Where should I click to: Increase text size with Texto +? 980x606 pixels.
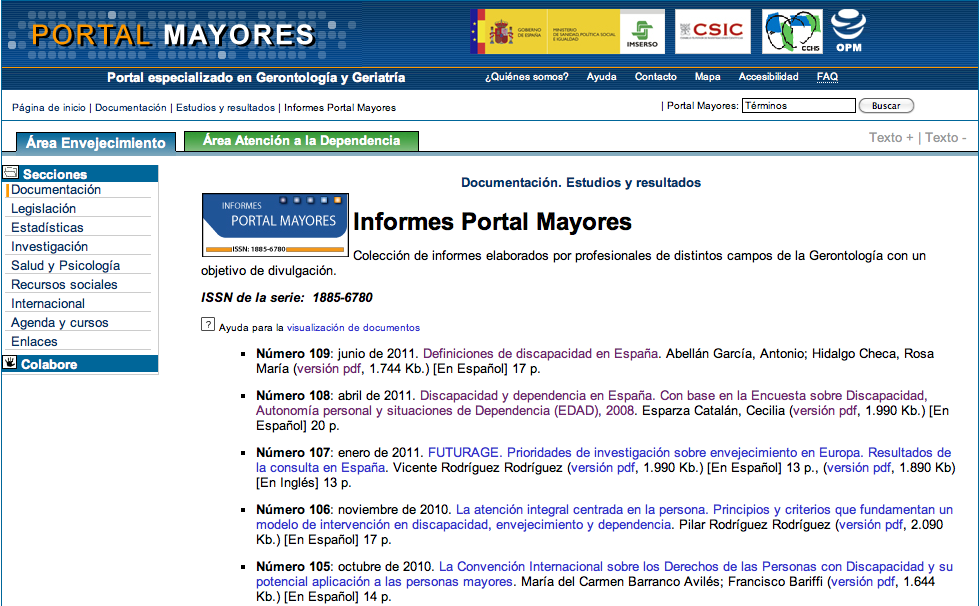pyautogui.click(x=891, y=137)
